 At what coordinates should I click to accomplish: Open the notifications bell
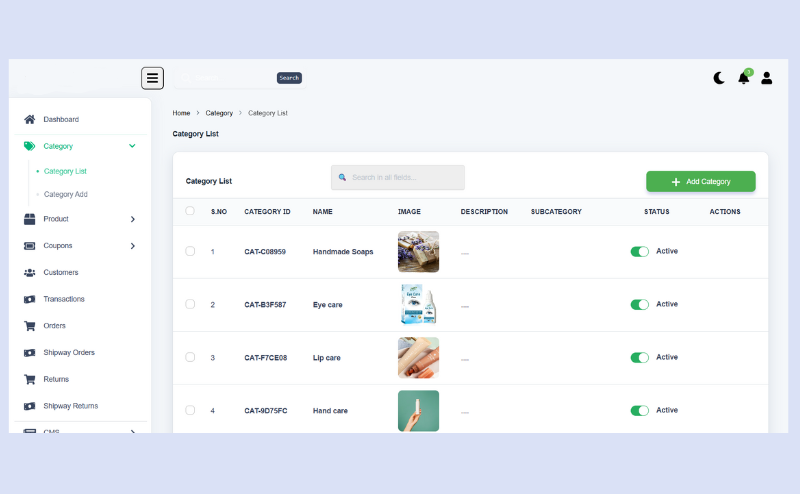tap(743, 78)
